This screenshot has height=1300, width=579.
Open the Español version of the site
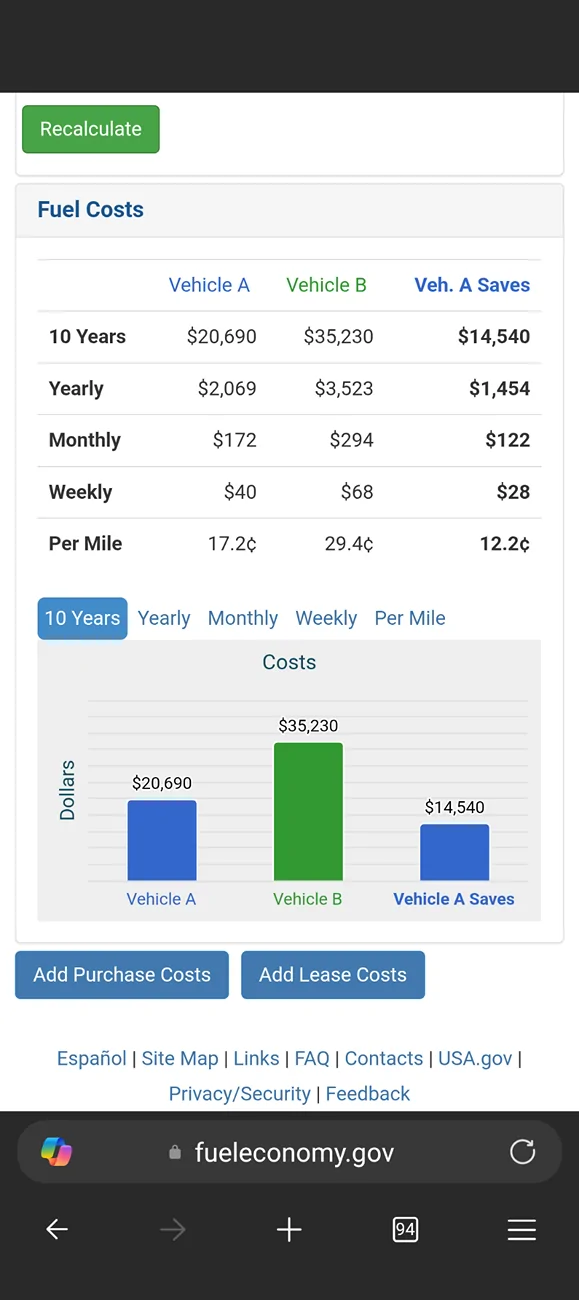(x=91, y=1058)
